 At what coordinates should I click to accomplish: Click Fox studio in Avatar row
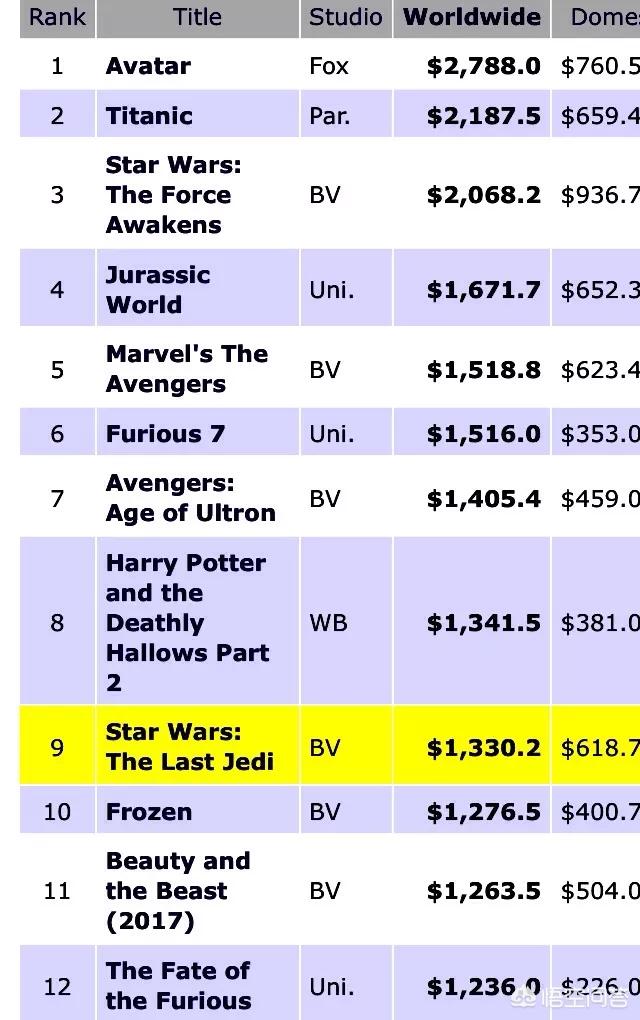coord(329,66)
